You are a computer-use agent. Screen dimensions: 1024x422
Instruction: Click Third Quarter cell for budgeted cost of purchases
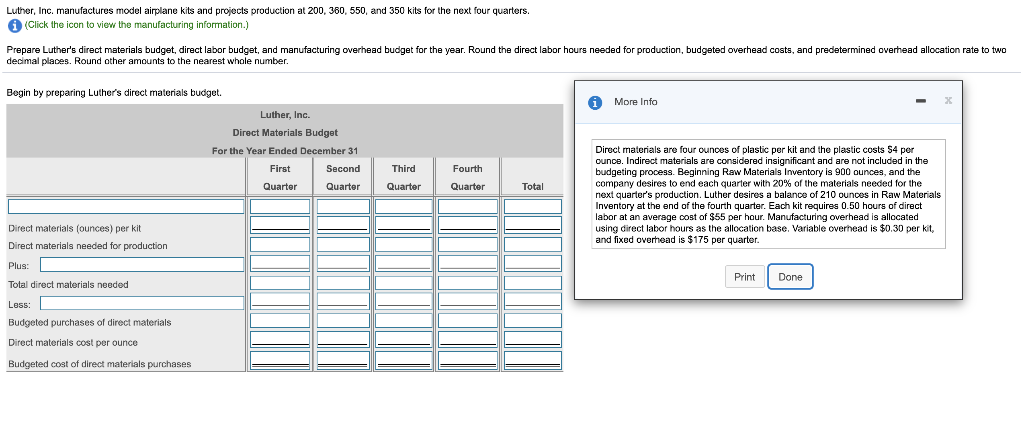(x=404, y=360)
